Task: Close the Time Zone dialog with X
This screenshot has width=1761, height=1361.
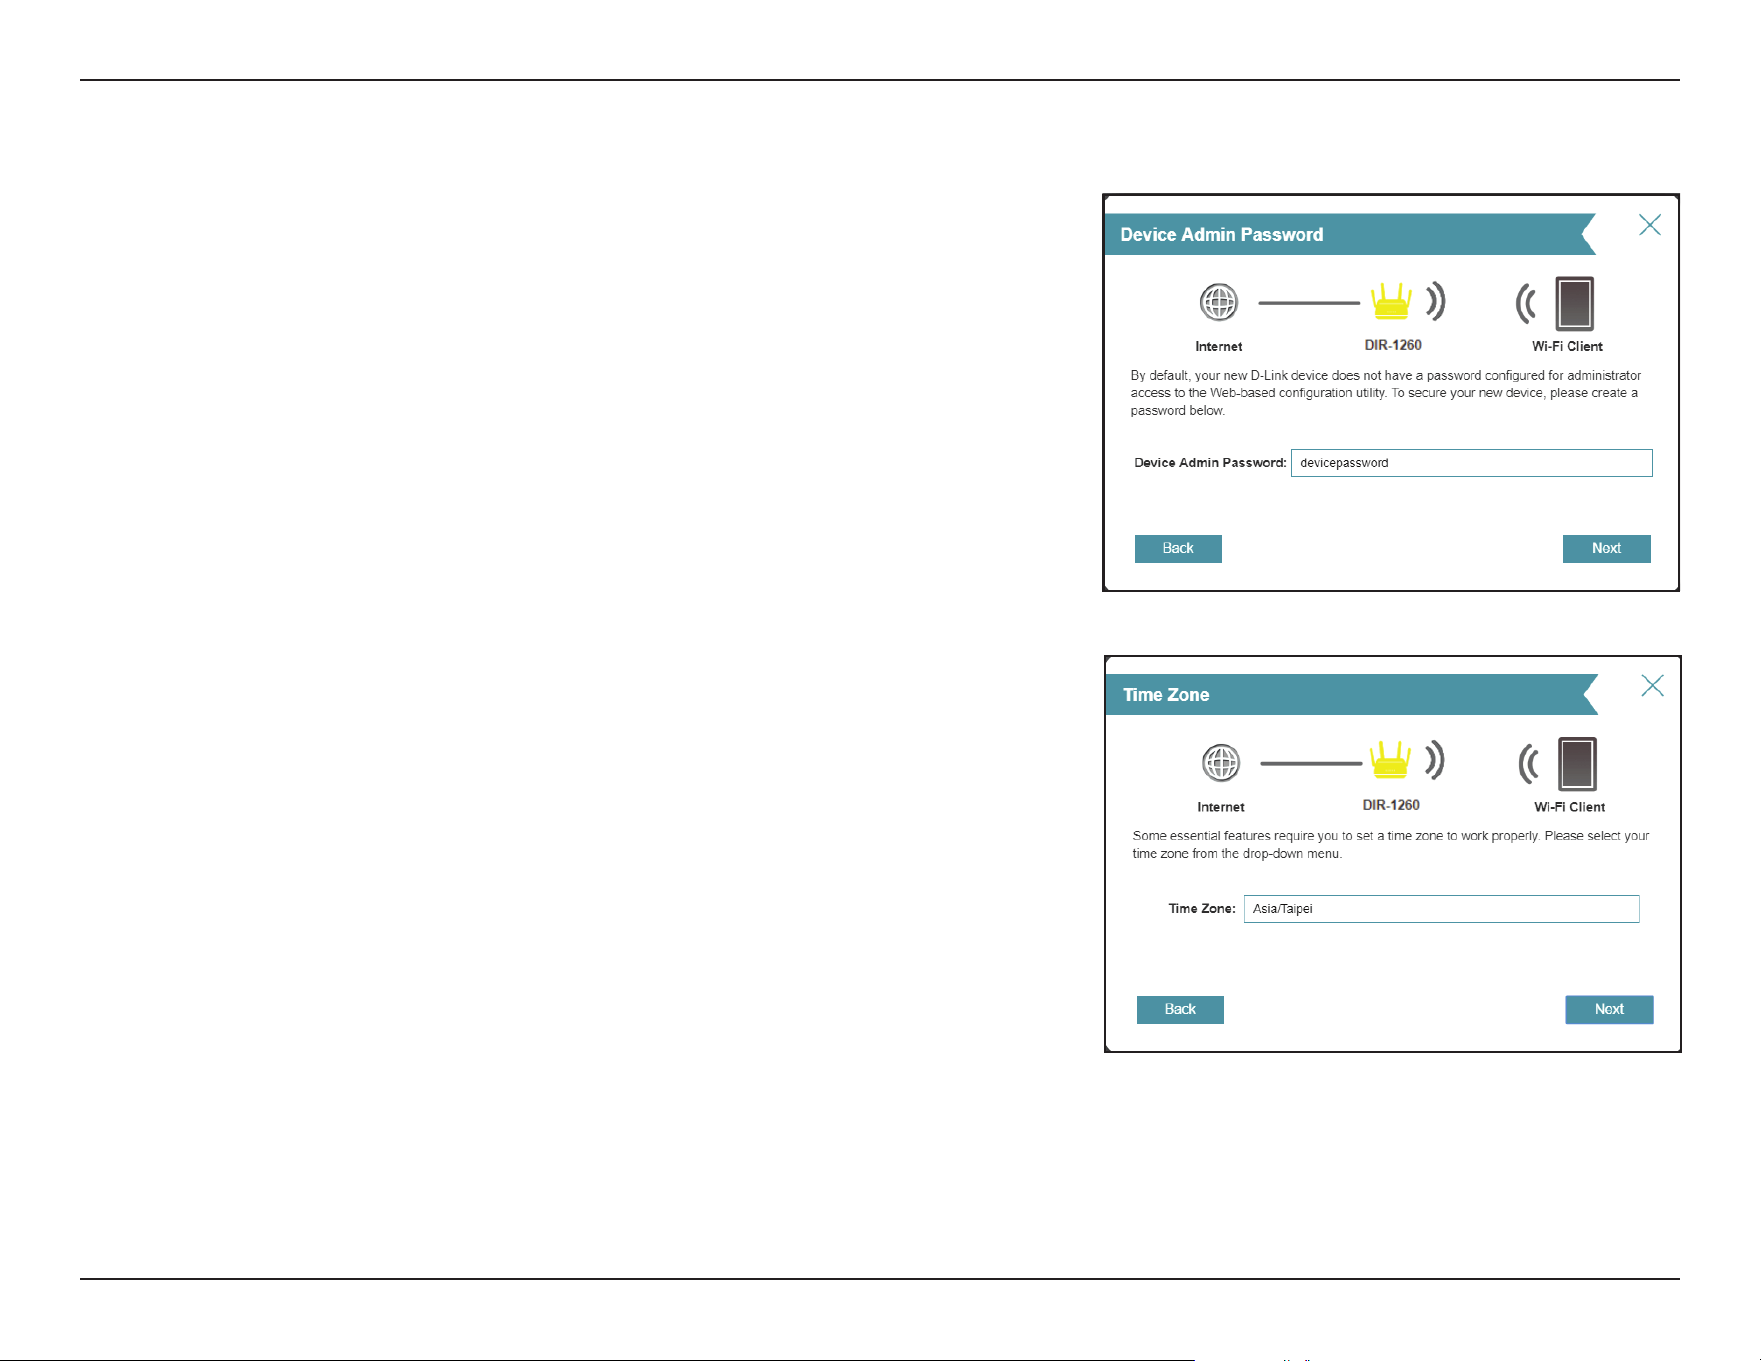Action: (x=1653, y=685)
